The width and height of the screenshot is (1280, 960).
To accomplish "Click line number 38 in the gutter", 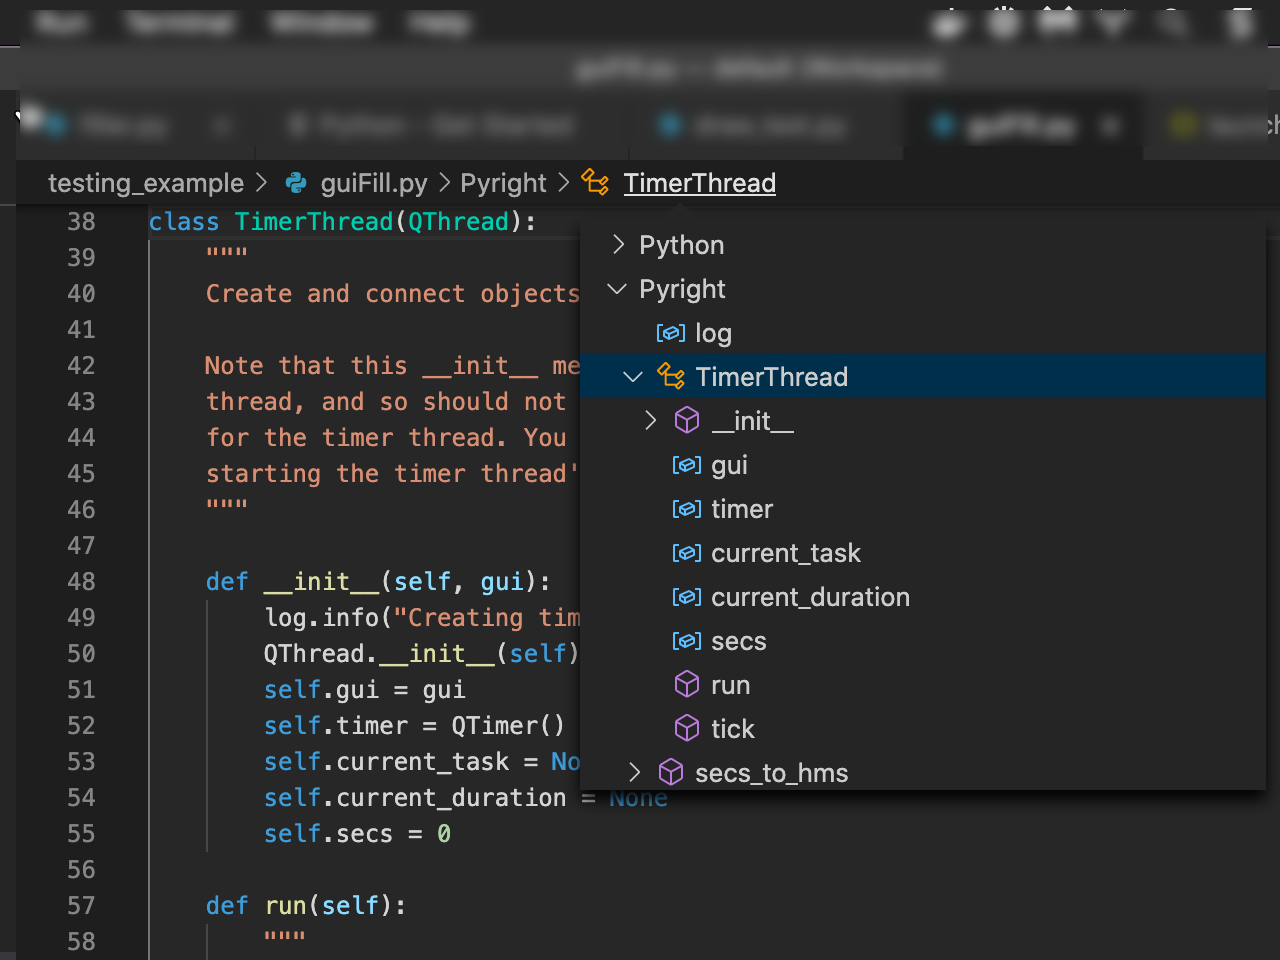I will (x=81, y=221).
